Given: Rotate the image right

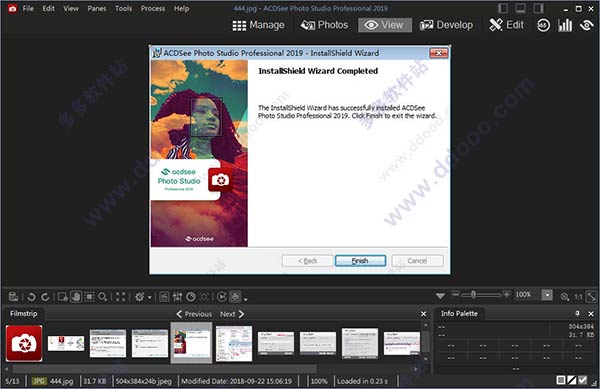Looking at the screenshot, I should (x=45, y=297).
